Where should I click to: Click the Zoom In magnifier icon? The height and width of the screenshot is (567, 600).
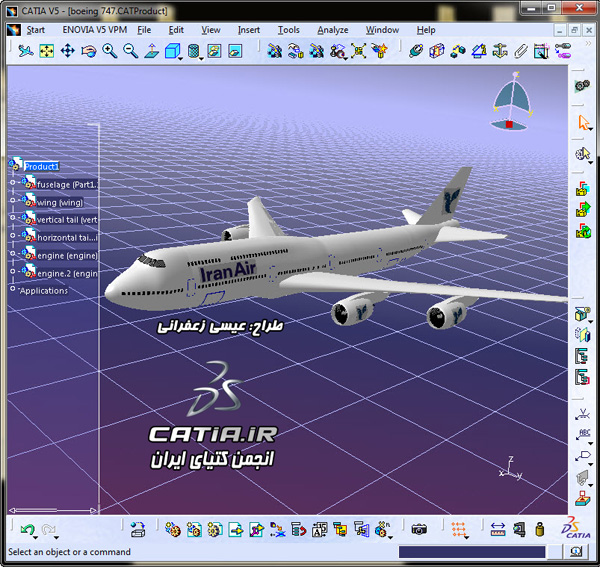pyautogui.click(x=109, y=51)
